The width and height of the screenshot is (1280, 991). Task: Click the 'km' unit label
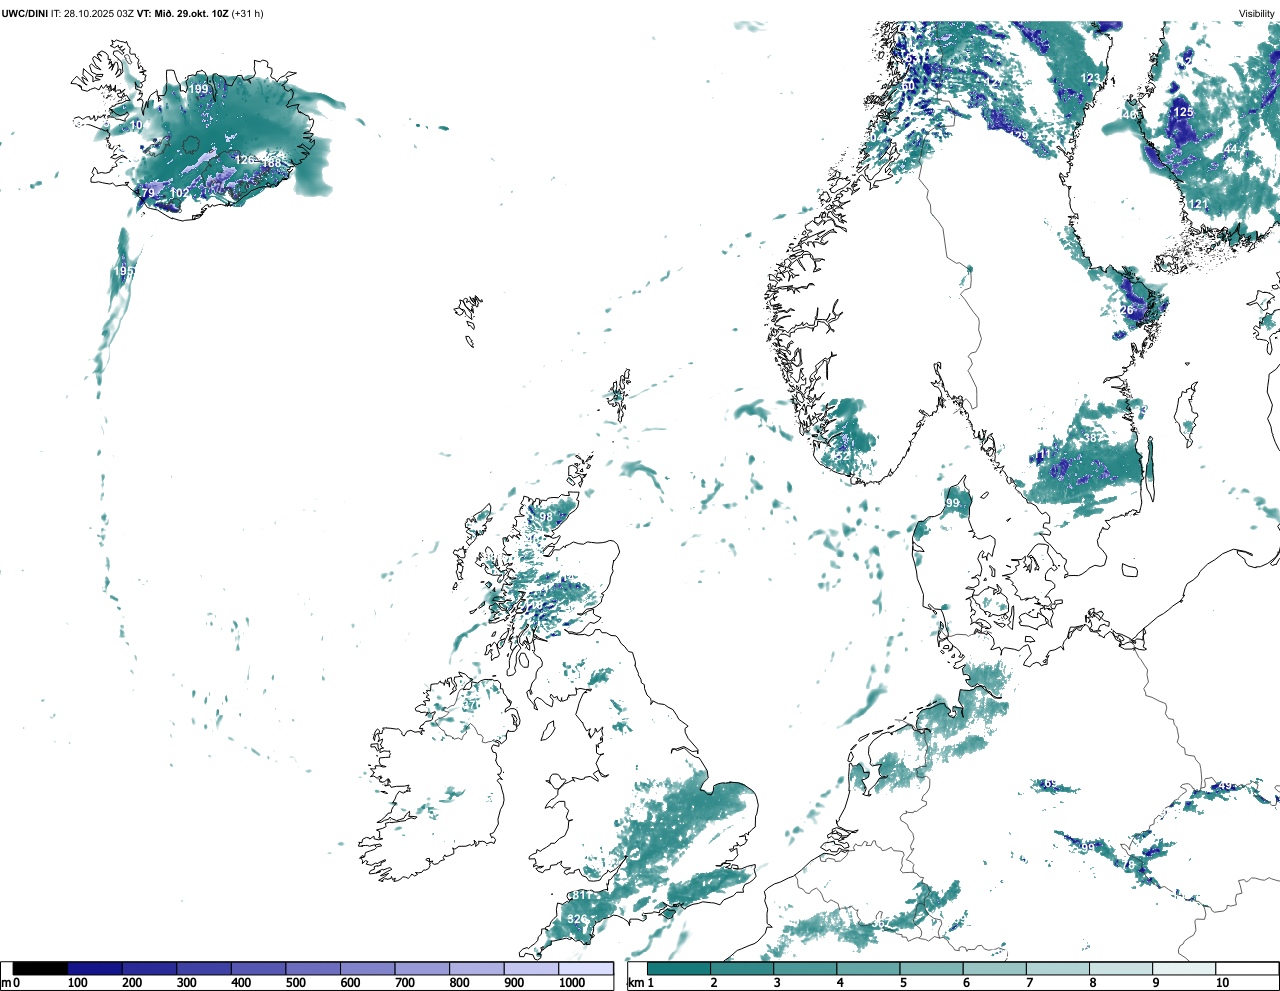coord(634,983)
